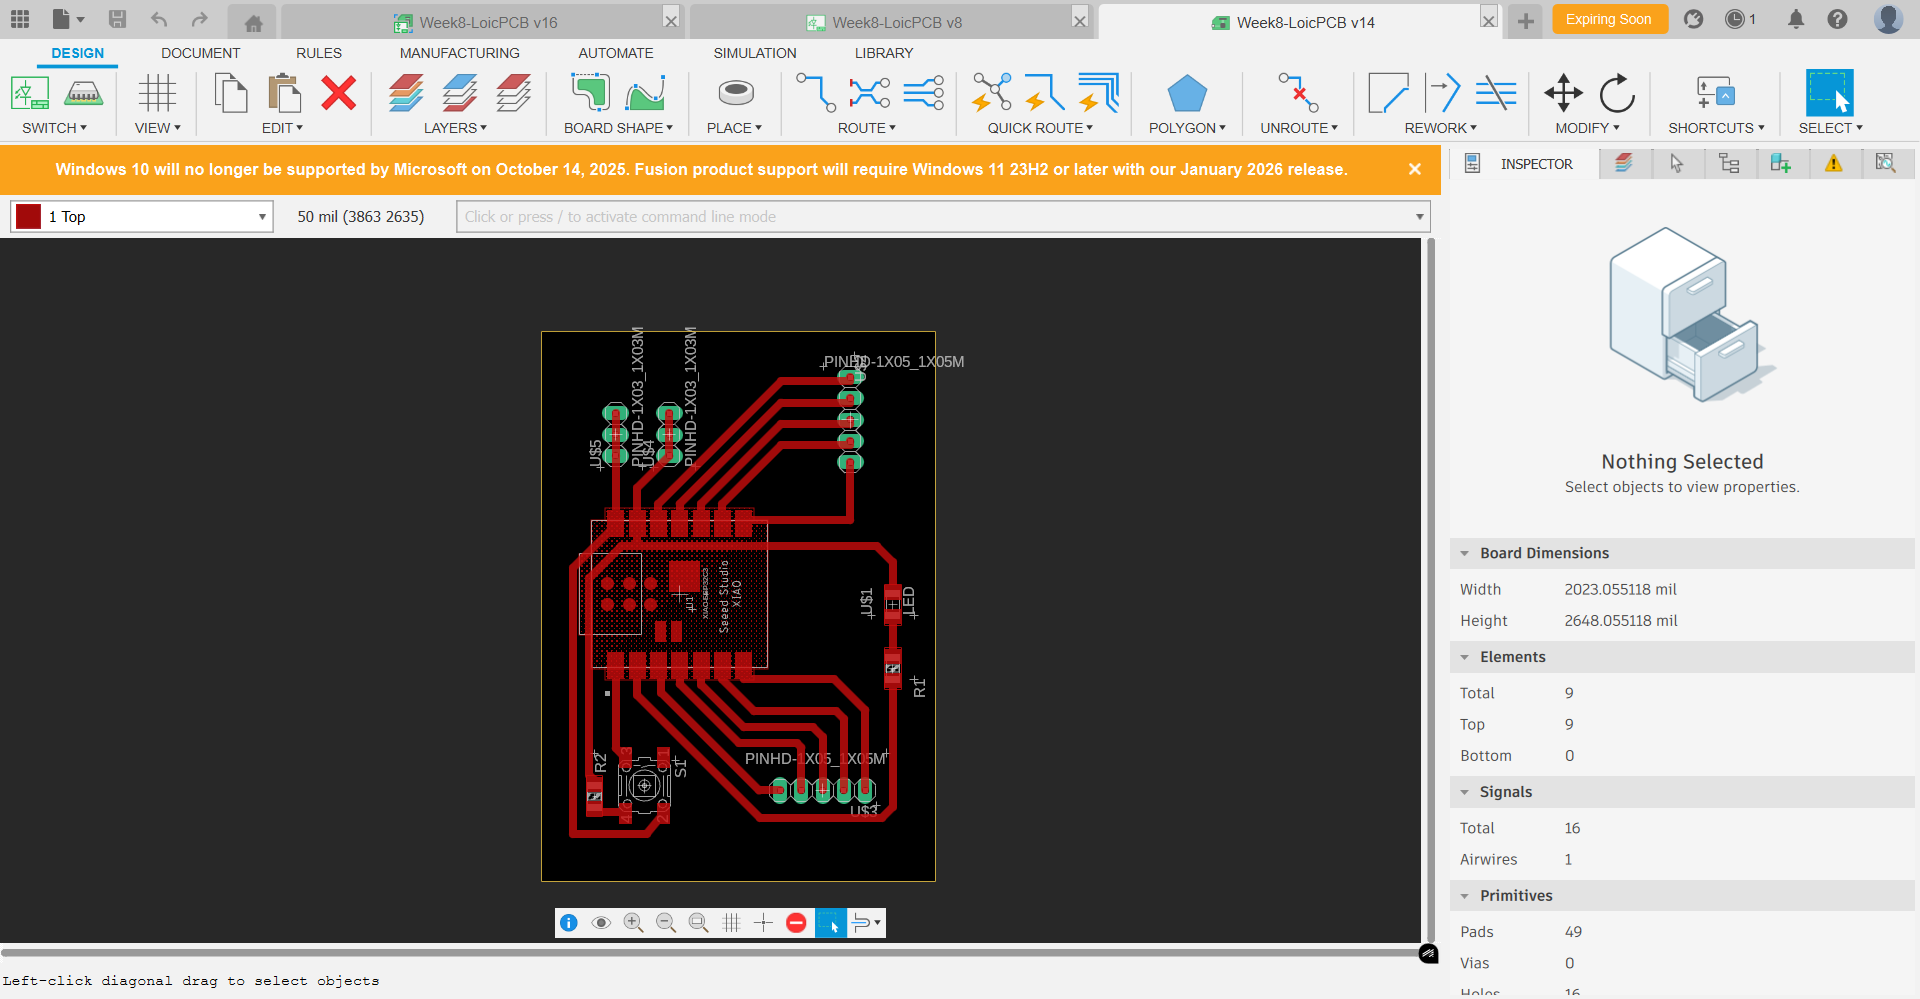This screenshot has height=999, width=1920.
Task: Click the red stop icon in canvas toolbar
Action: pos(796,923)
